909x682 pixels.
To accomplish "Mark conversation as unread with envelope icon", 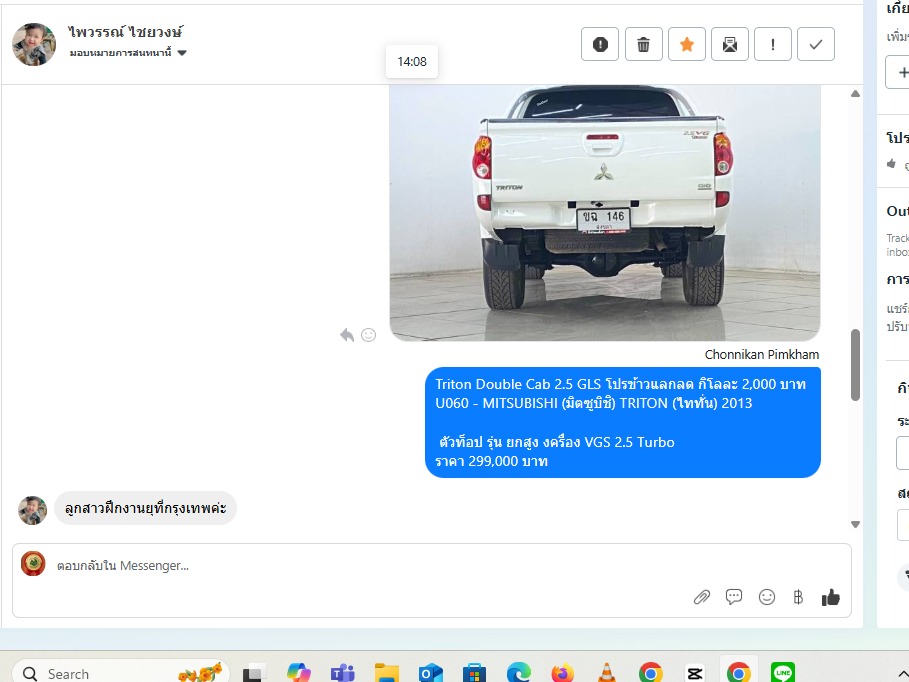I will pos(730,44).
